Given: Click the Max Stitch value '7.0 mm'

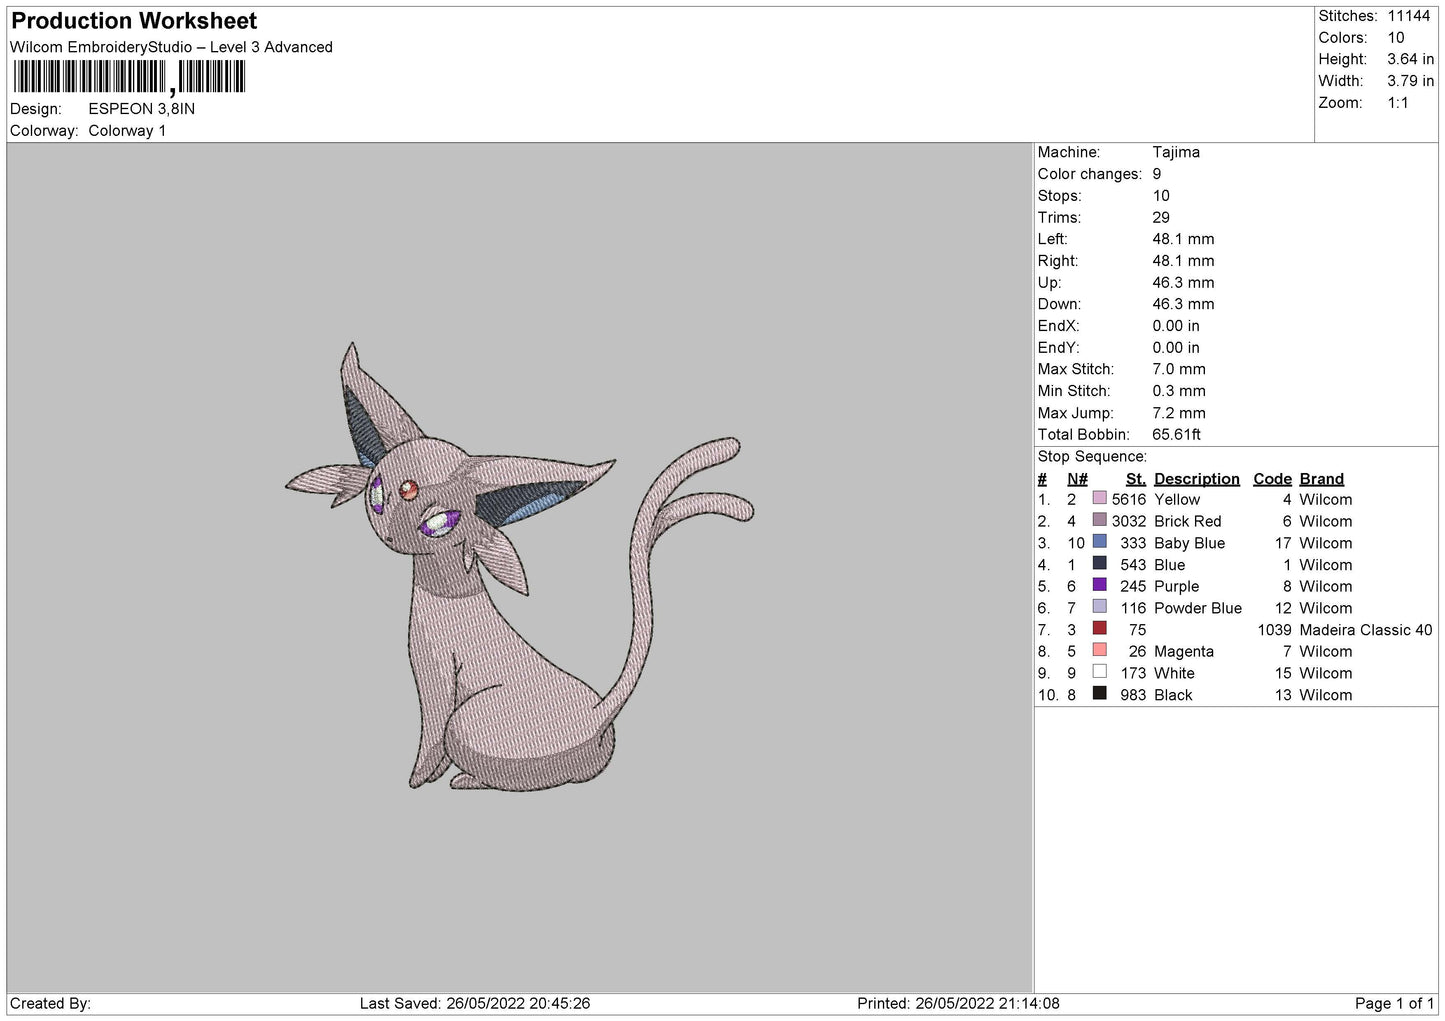Looking at the screenshot, I should click(1179, 369).
